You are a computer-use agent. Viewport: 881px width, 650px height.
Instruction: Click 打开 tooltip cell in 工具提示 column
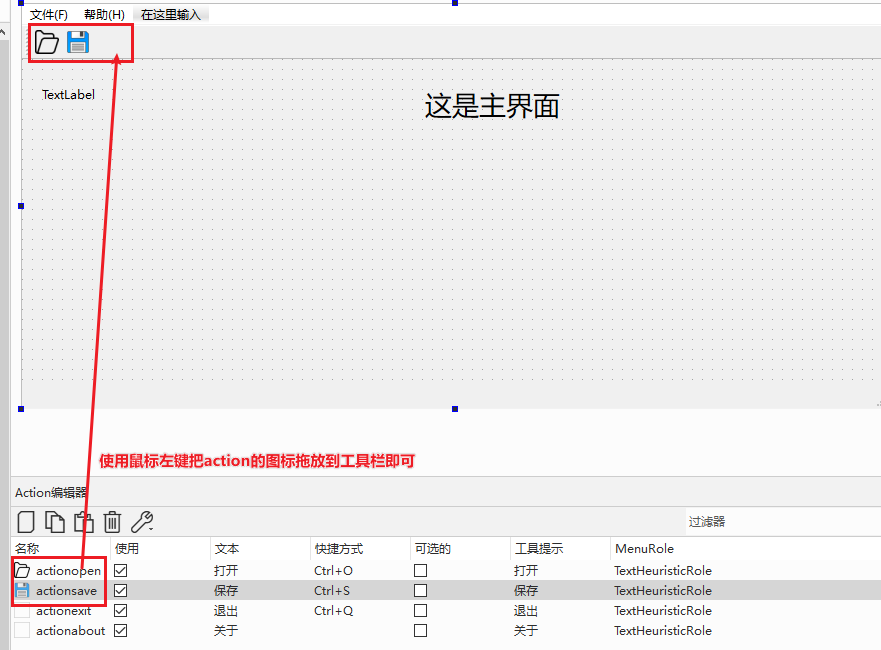click(526, 571)
